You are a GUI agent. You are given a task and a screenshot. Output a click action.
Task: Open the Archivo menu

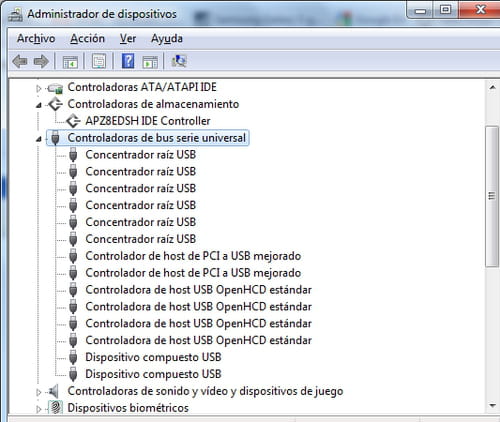tap(36, 38)
